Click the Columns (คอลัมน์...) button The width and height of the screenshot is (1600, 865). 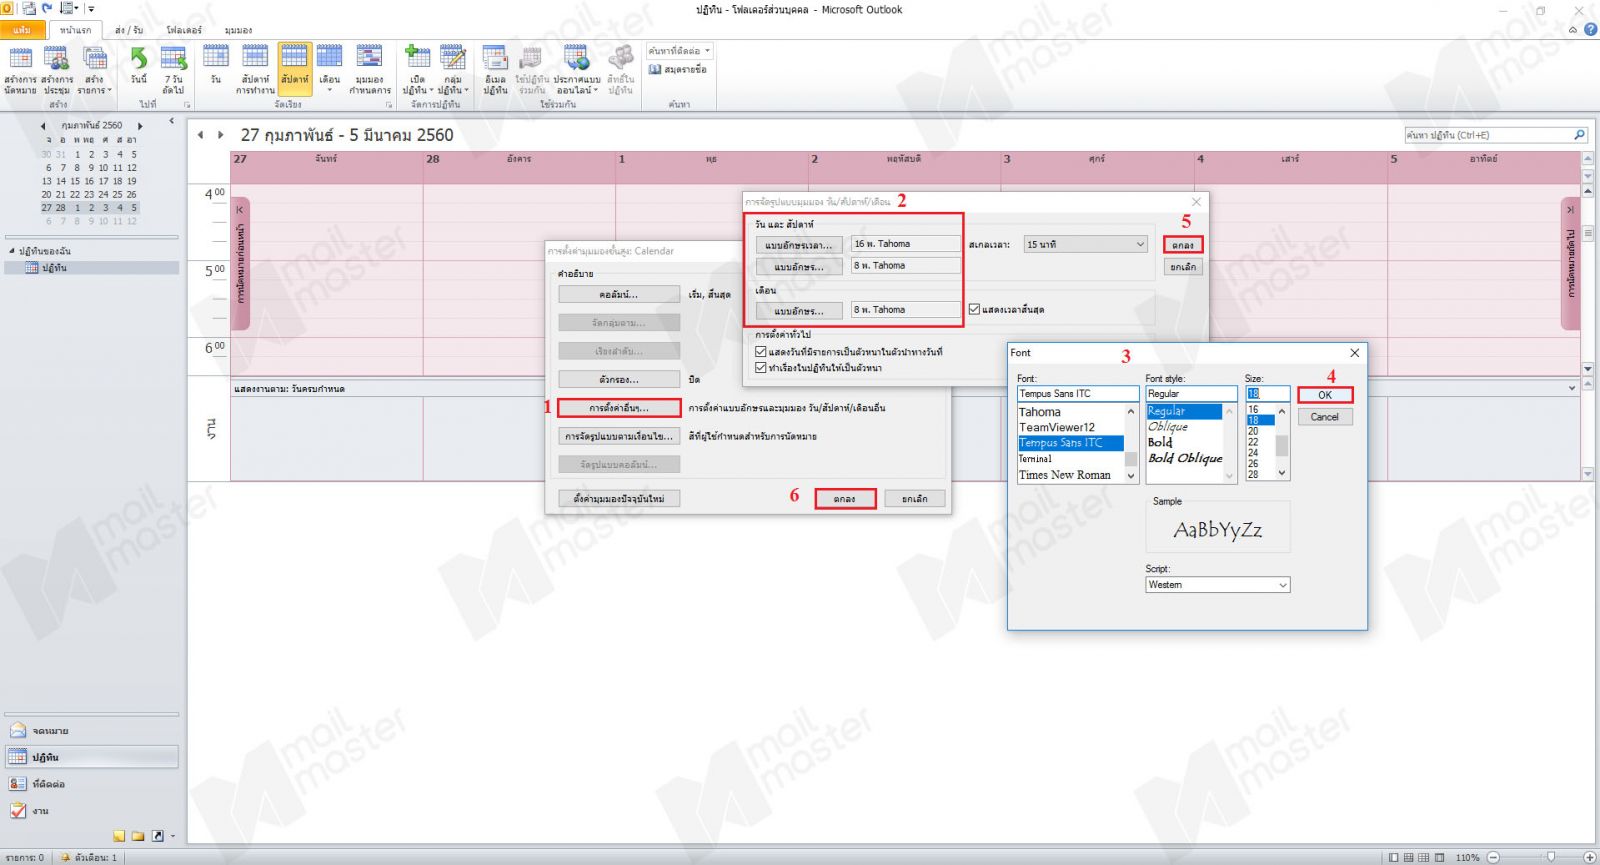(619, 295)
